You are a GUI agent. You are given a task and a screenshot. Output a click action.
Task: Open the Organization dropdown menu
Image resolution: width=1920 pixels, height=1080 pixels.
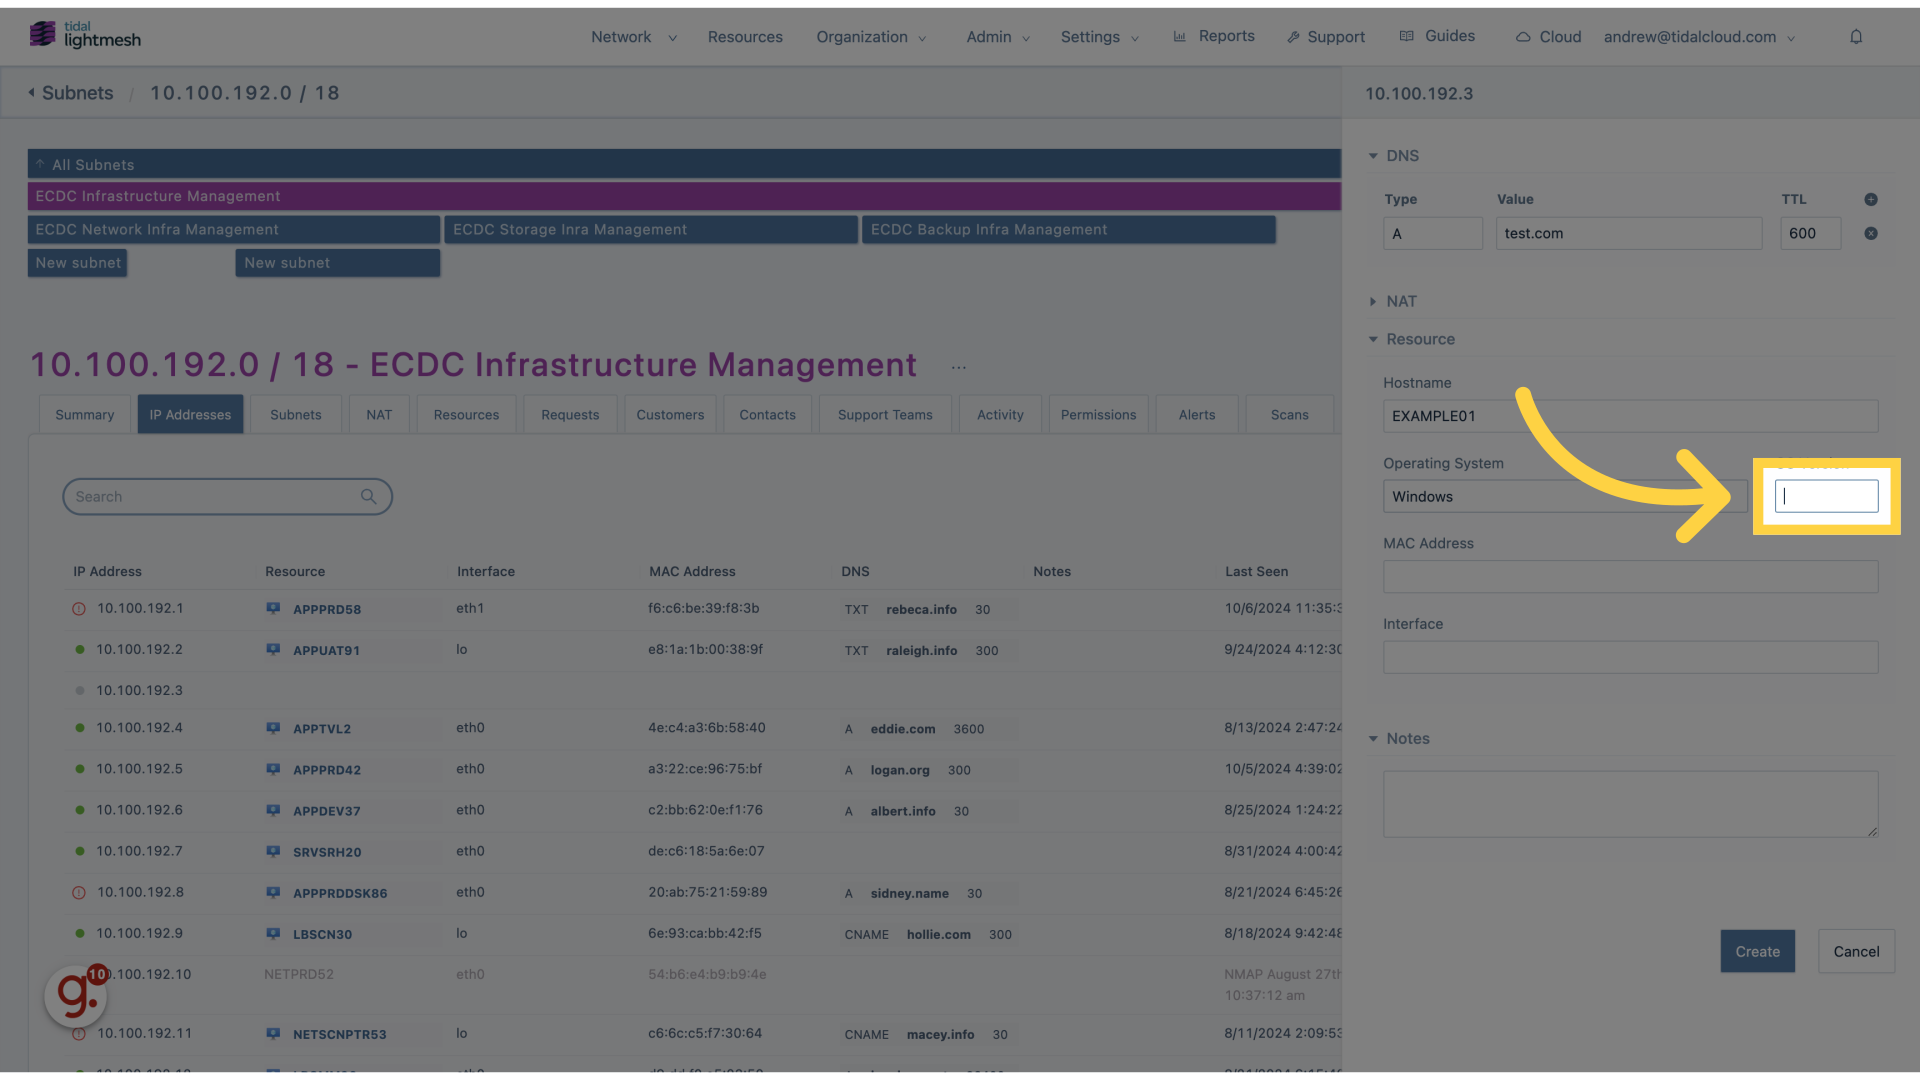coord(871,37)
